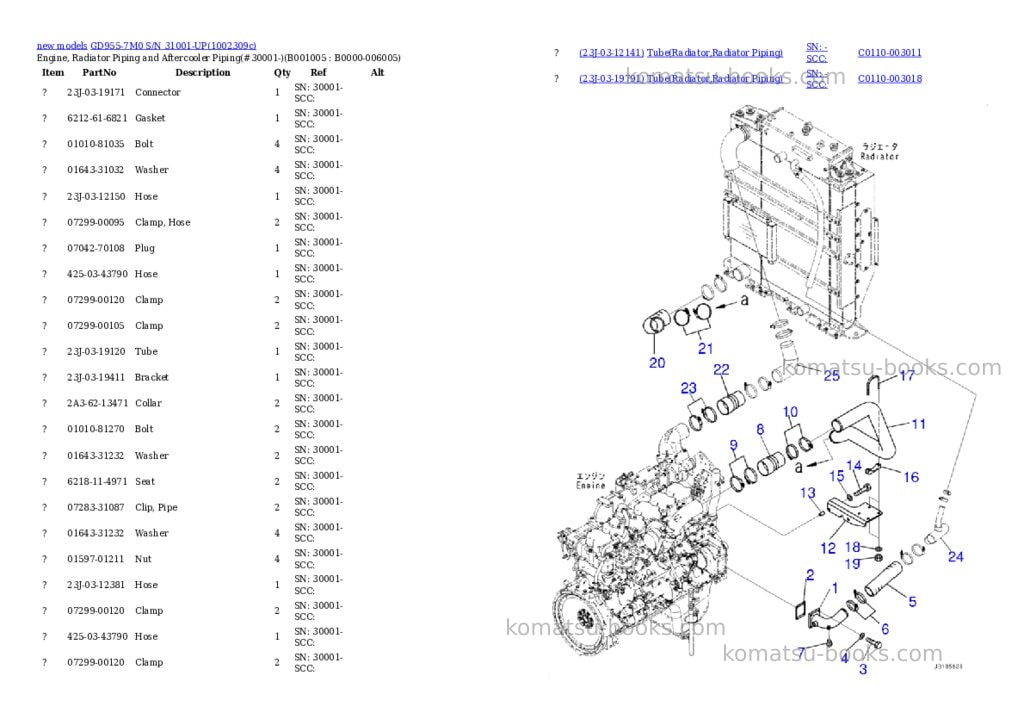
Task: Click the Item column header
Action: click(53, 72)
